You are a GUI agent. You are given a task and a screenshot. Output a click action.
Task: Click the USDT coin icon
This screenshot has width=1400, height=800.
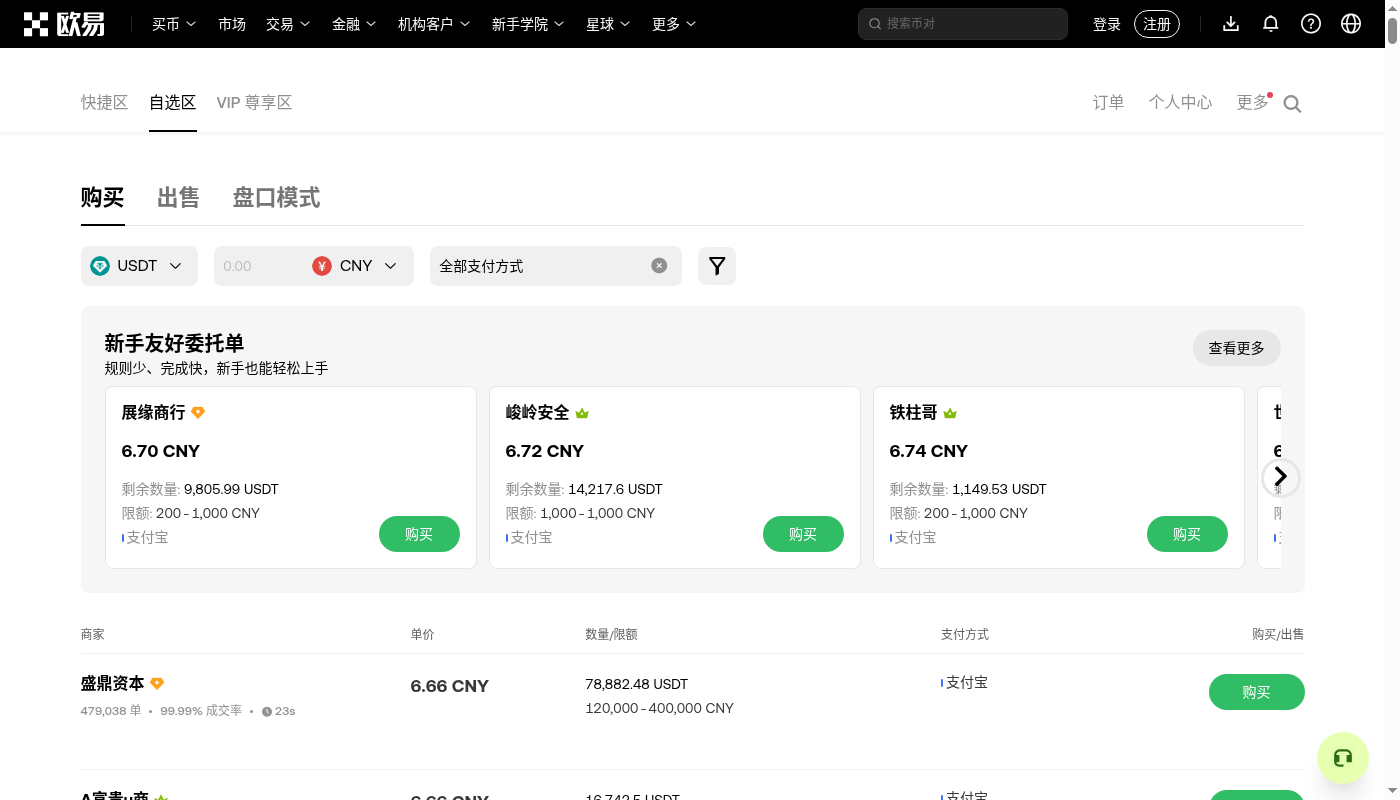[100, 266]
